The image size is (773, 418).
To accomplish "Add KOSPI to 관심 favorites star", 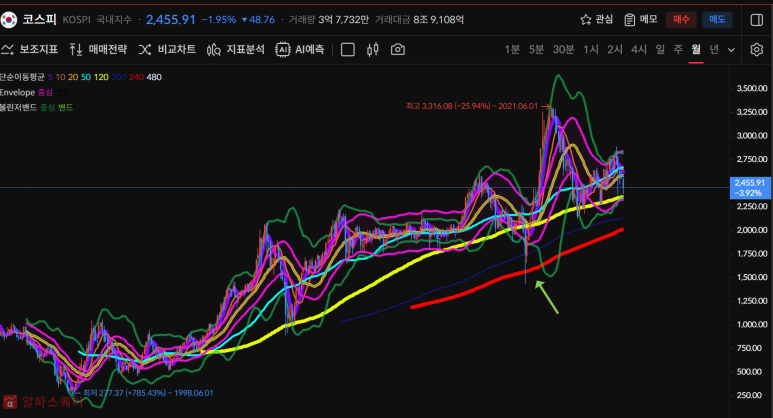I will coord(596,20).
